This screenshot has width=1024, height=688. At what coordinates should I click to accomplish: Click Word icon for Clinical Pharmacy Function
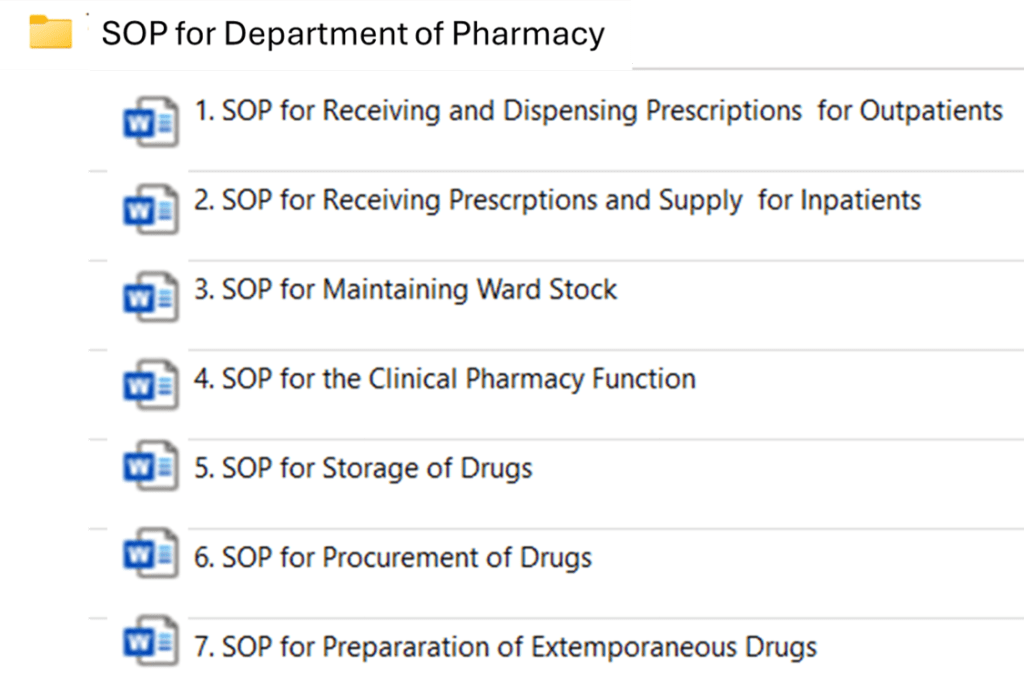150,391
